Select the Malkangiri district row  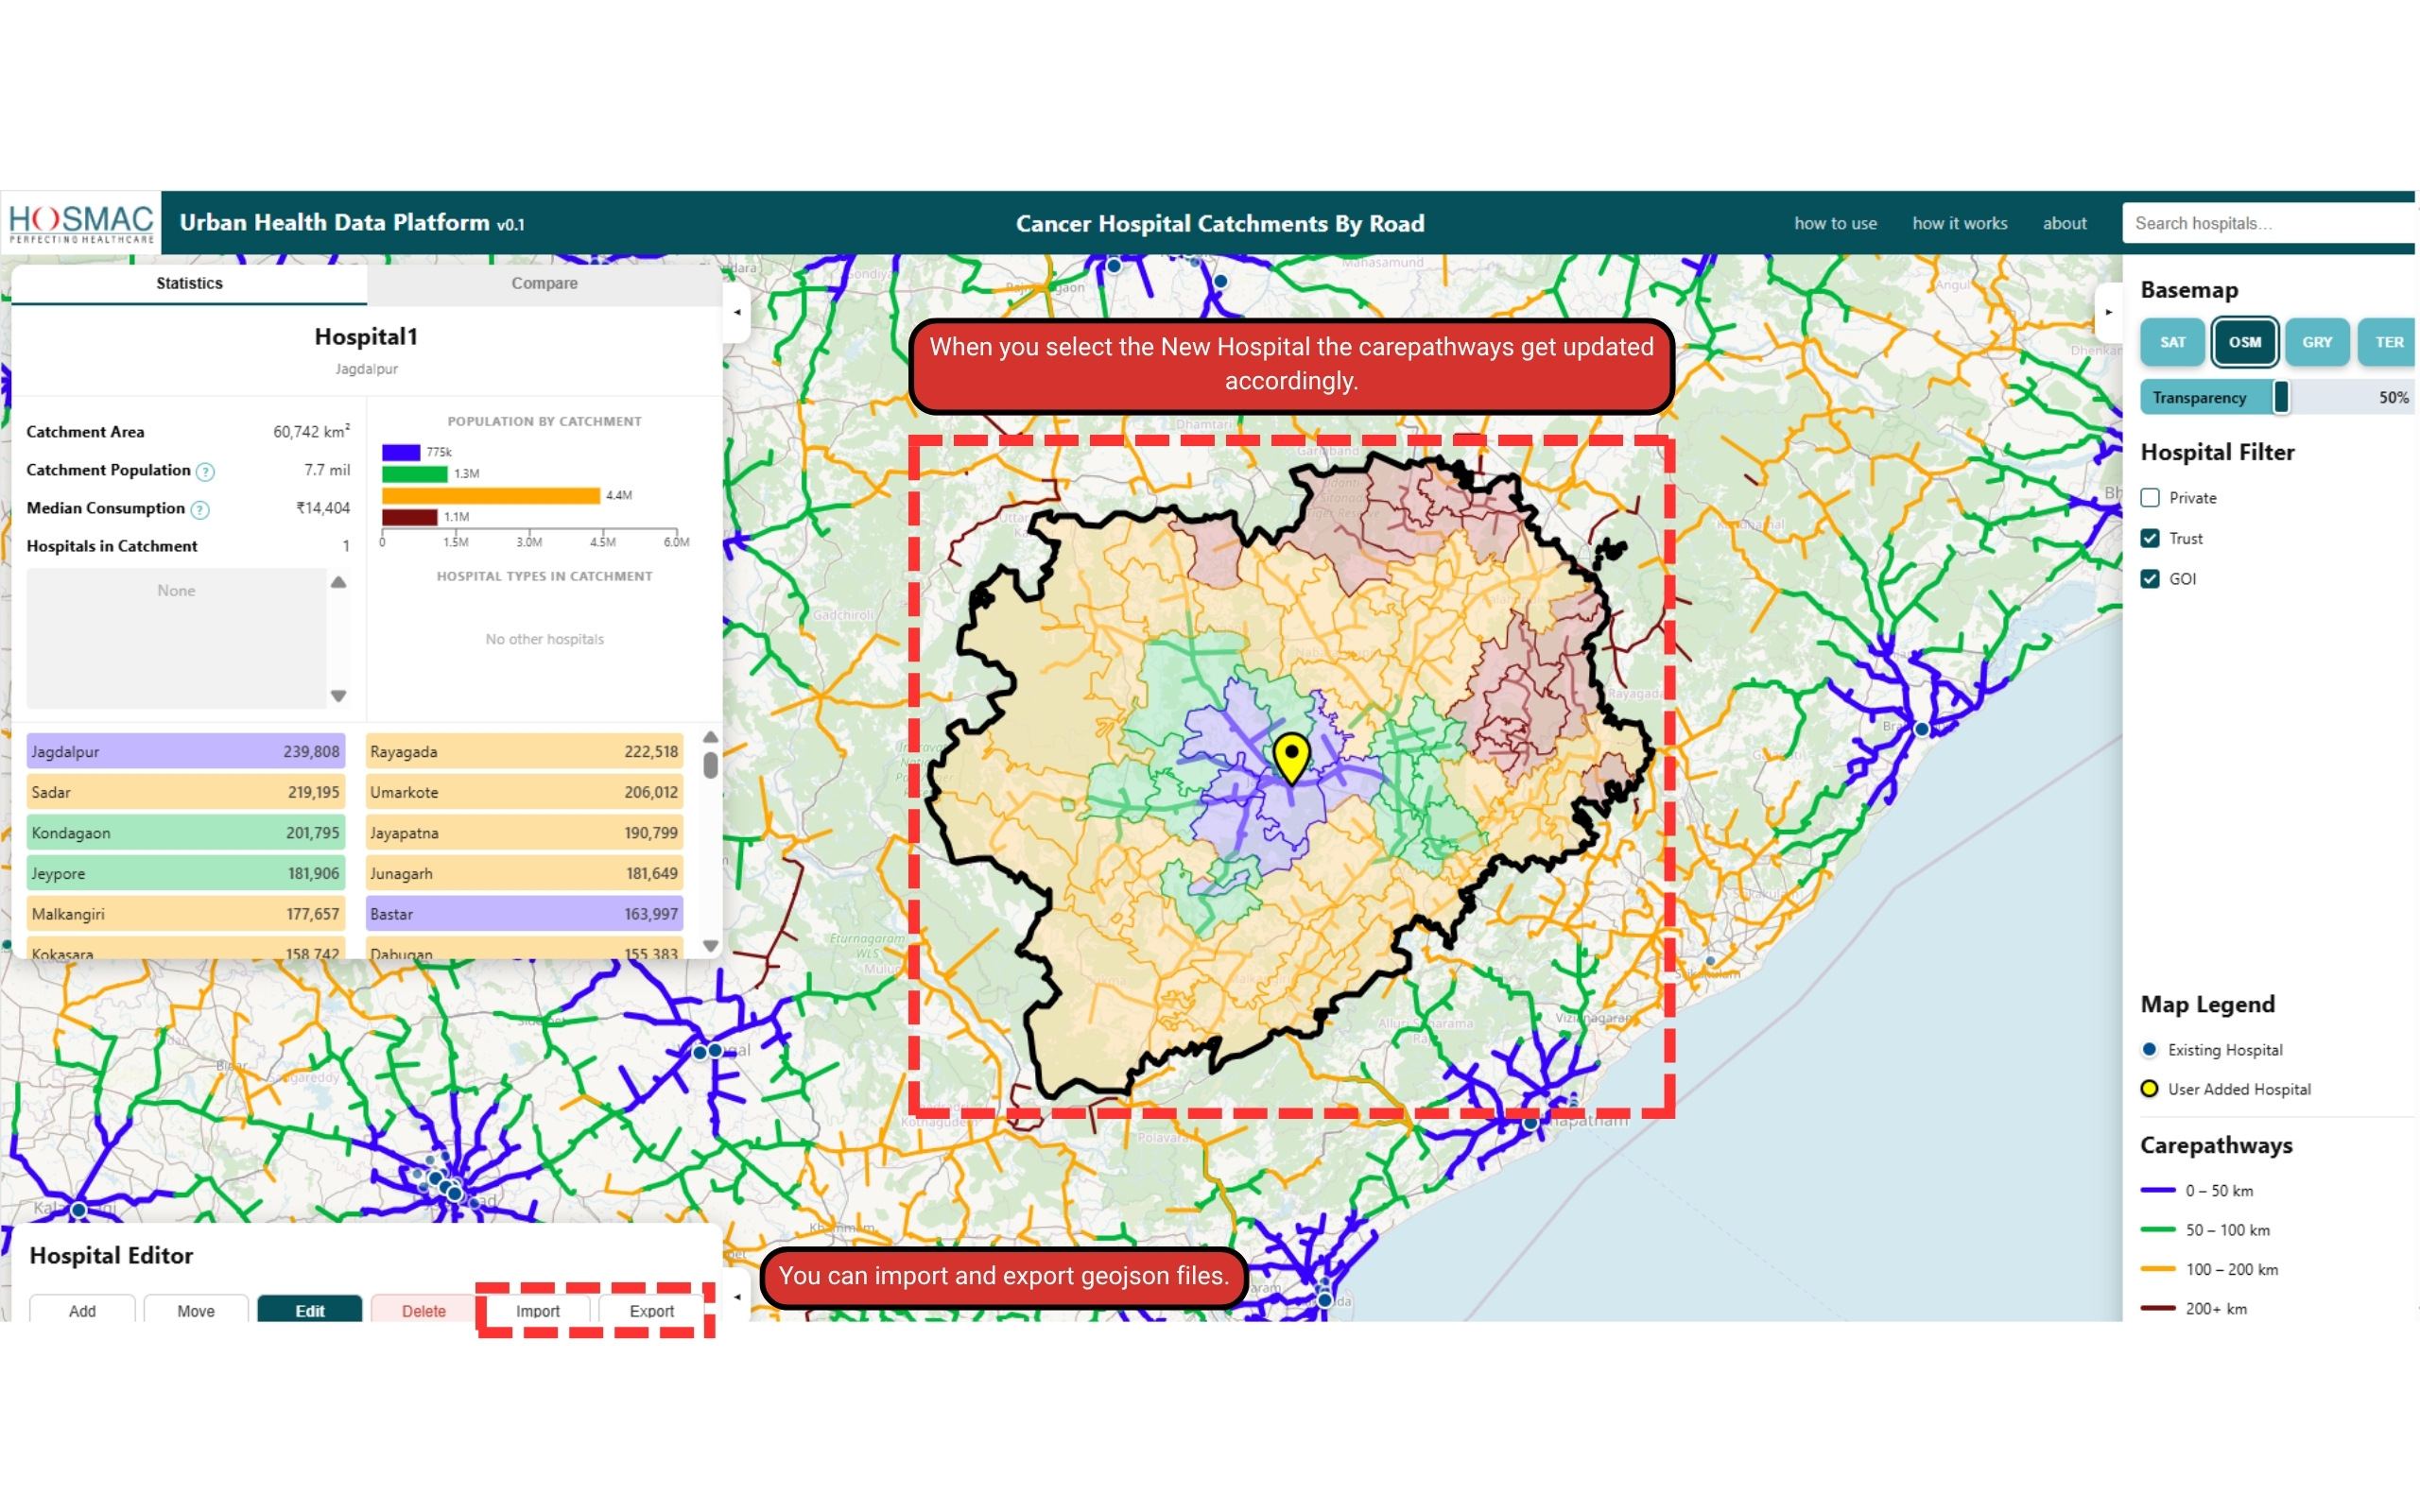(x=186, y=914)
